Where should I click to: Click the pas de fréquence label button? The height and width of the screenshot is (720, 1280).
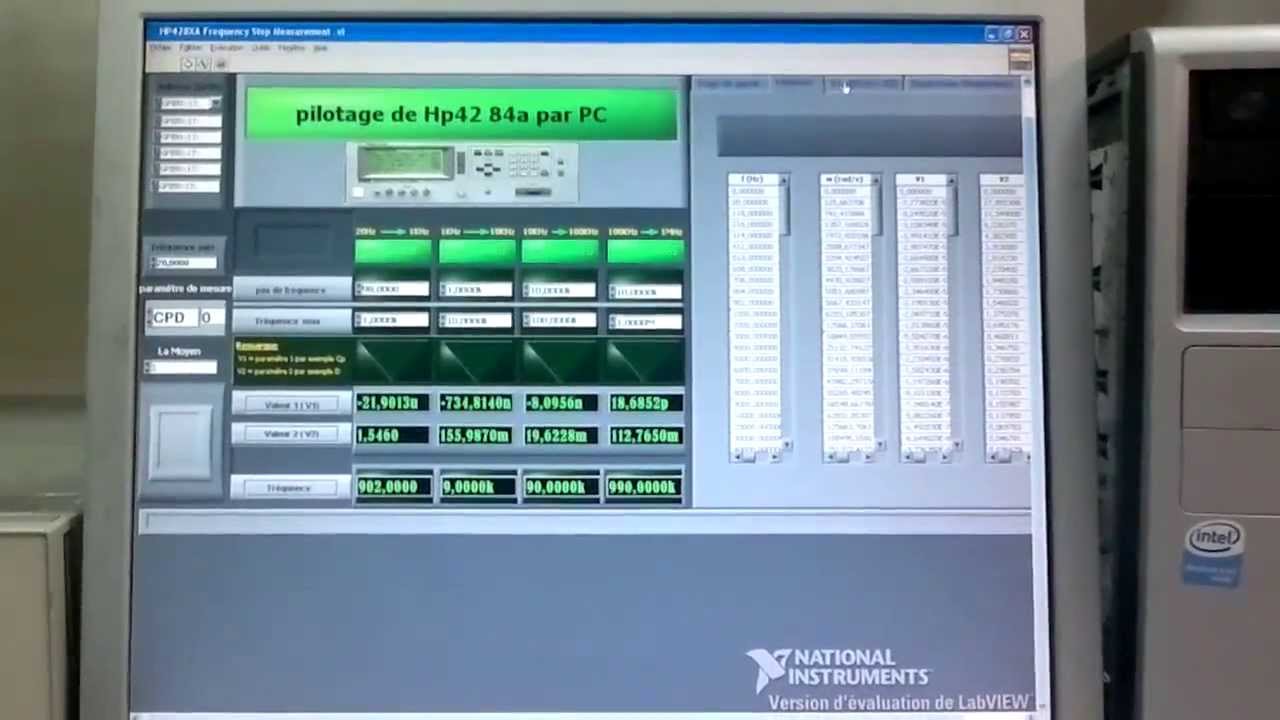click(x=291, y=290)
